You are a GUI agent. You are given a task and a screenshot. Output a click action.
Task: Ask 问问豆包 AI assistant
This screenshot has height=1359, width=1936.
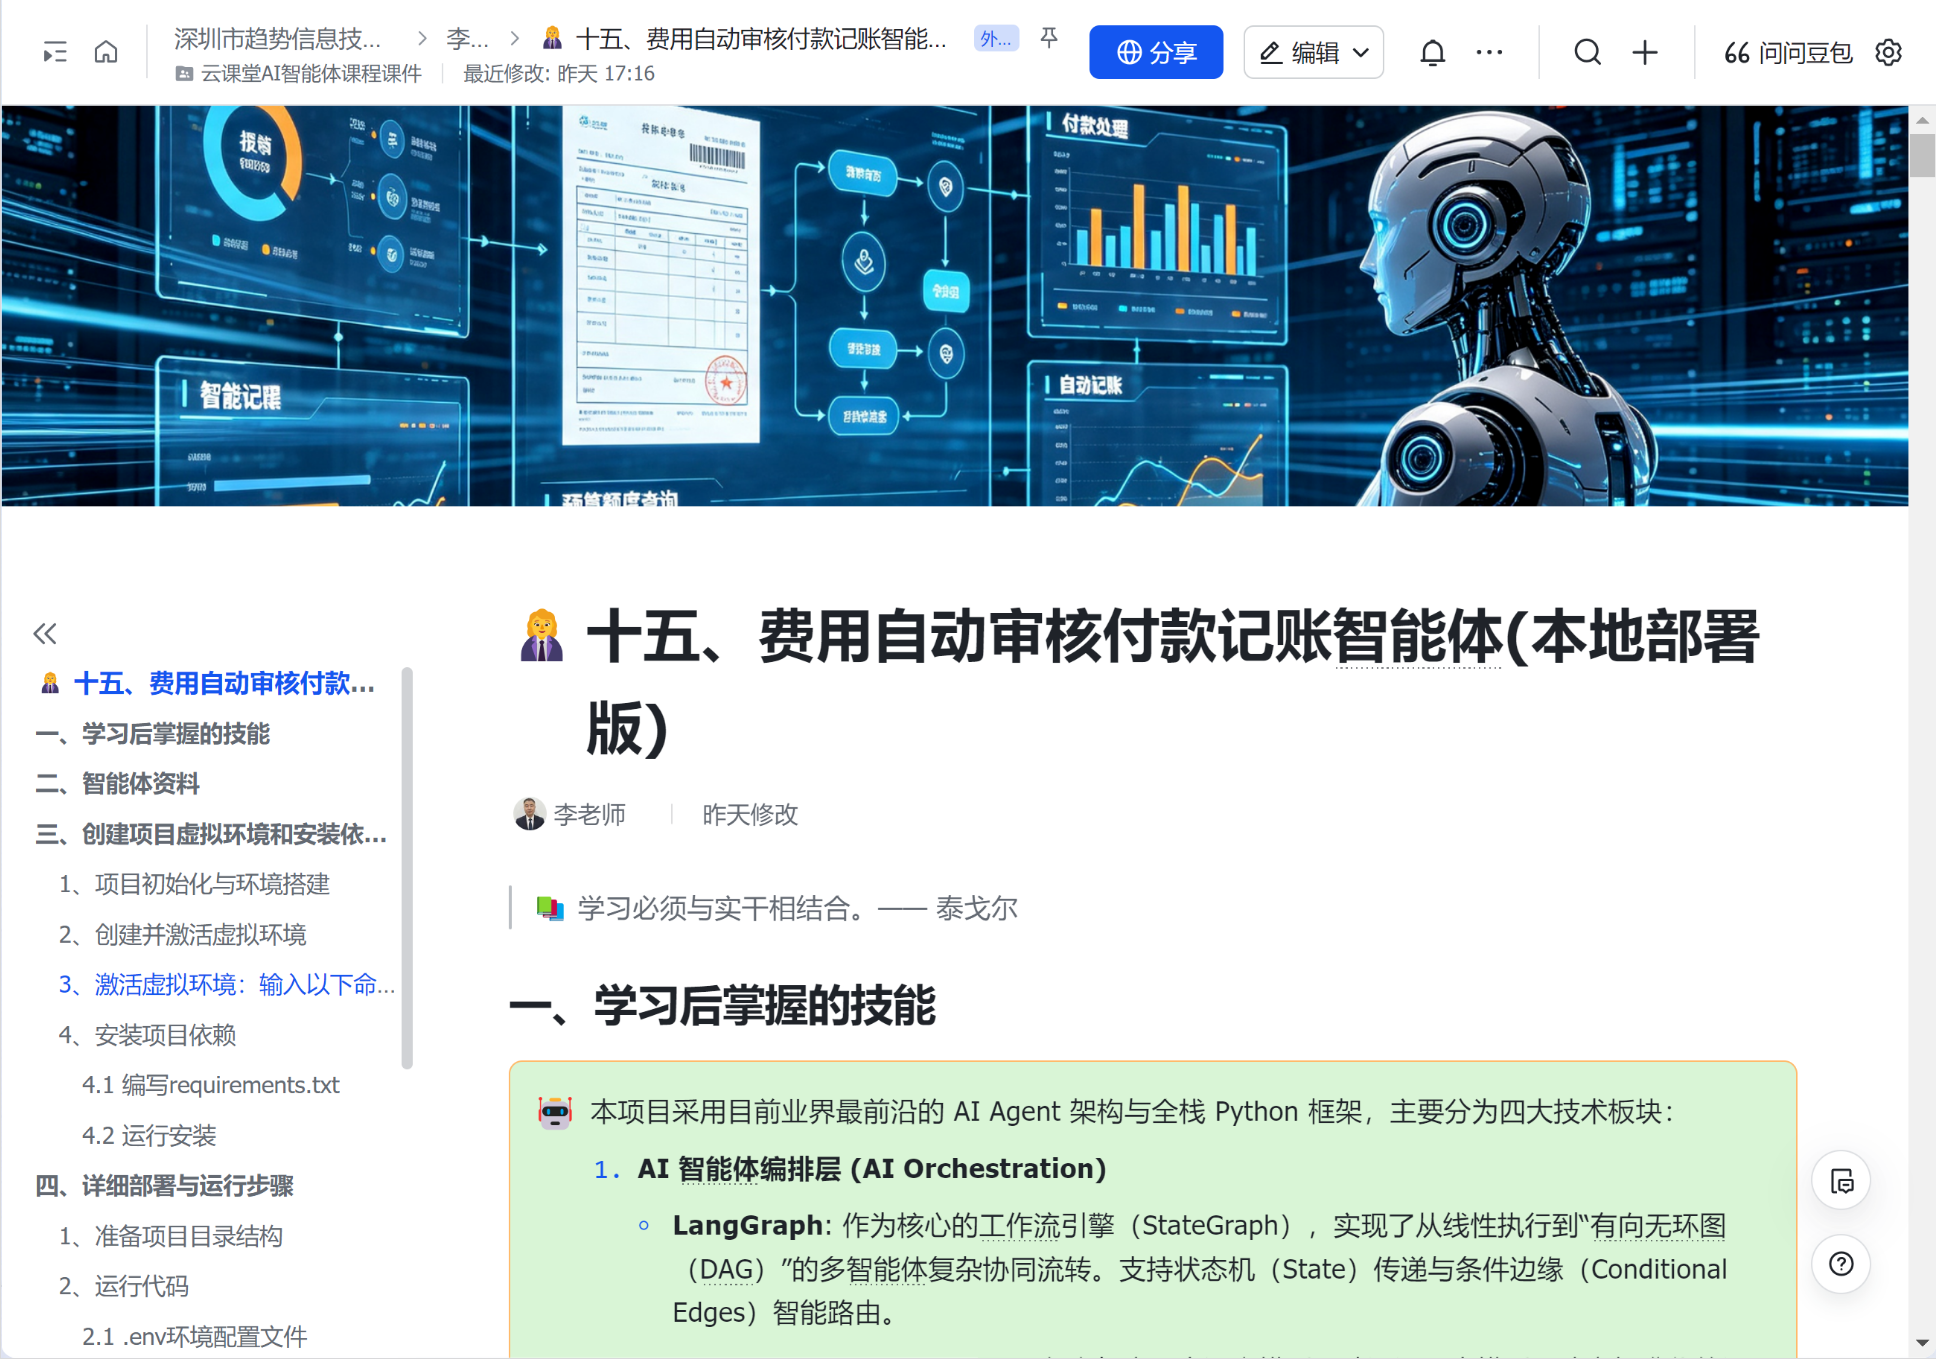(x=1788, y=52)
